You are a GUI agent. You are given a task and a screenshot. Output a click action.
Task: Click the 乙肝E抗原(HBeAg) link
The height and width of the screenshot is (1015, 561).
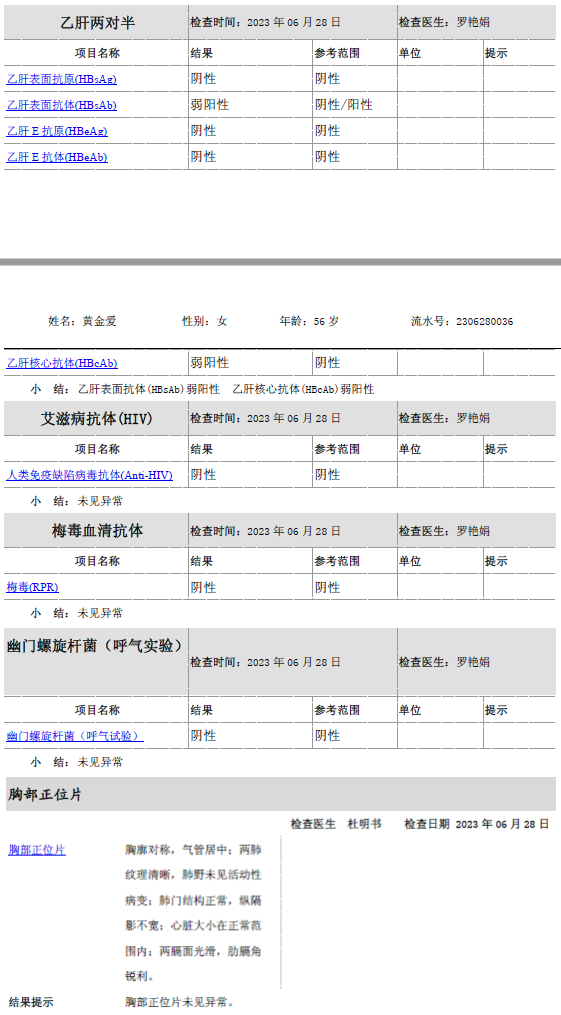[x=57, y=131]
